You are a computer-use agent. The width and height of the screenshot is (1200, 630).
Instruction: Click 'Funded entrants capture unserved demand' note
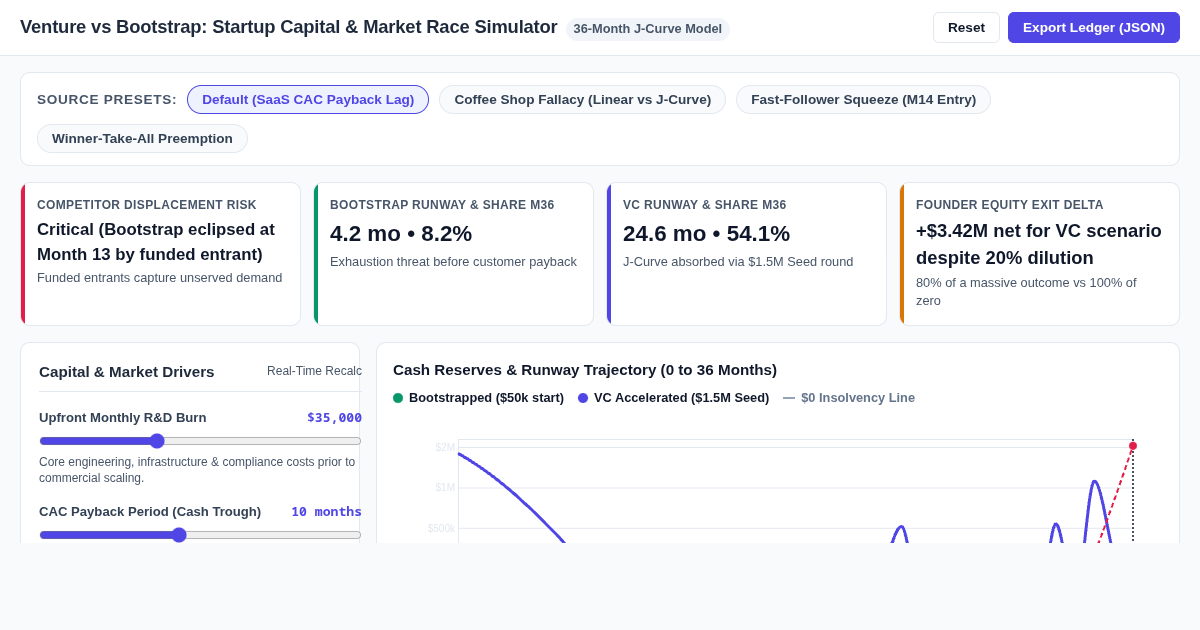click(x=160, y=278)
